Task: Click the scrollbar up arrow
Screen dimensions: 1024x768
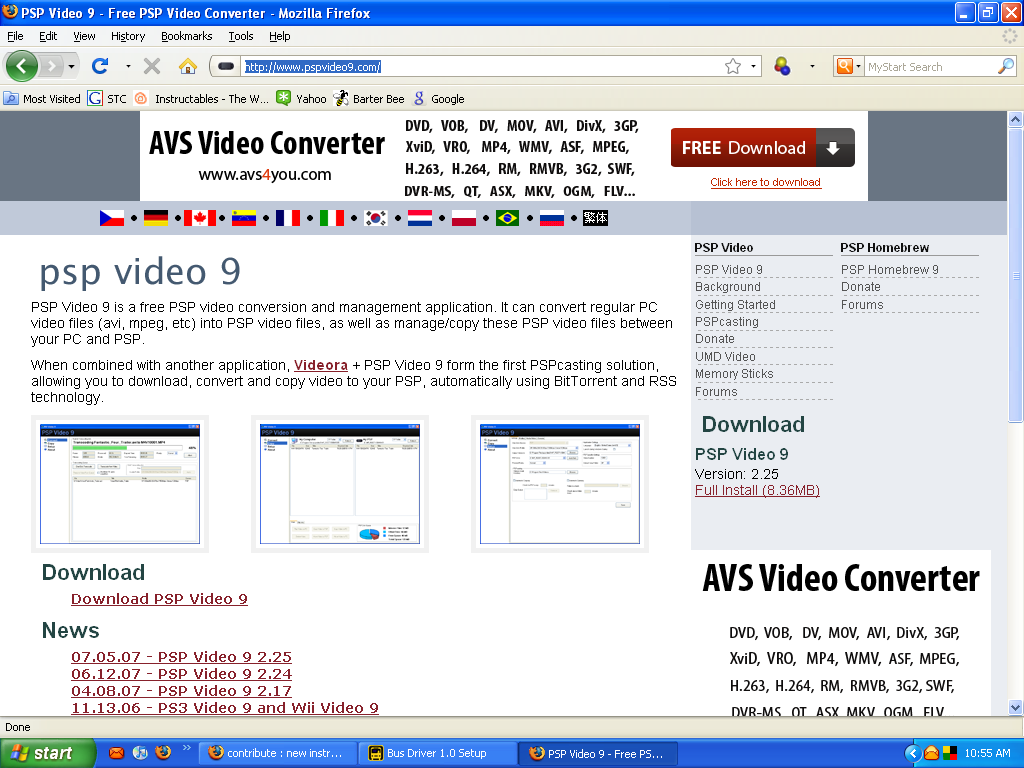Action: (x=1015, y=120)
